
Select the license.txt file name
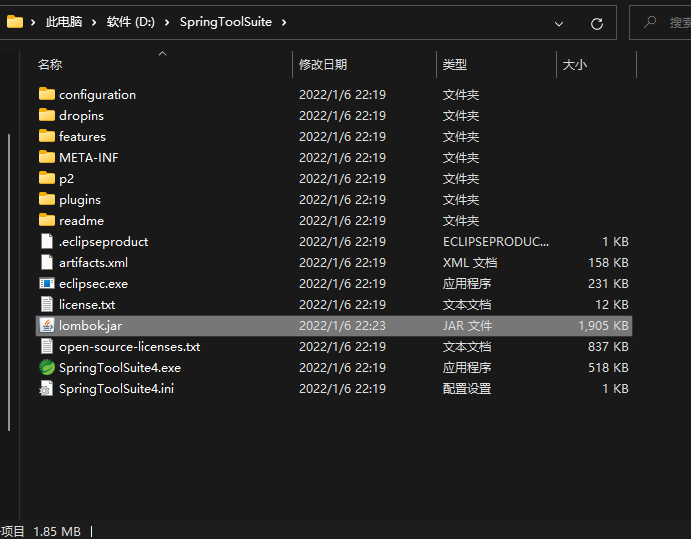pyautogui.click(x=87, y=305)
